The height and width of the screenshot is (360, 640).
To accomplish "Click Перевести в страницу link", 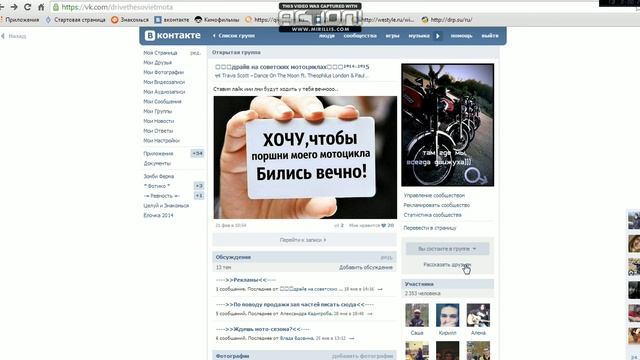I will (x=430, y=228).
